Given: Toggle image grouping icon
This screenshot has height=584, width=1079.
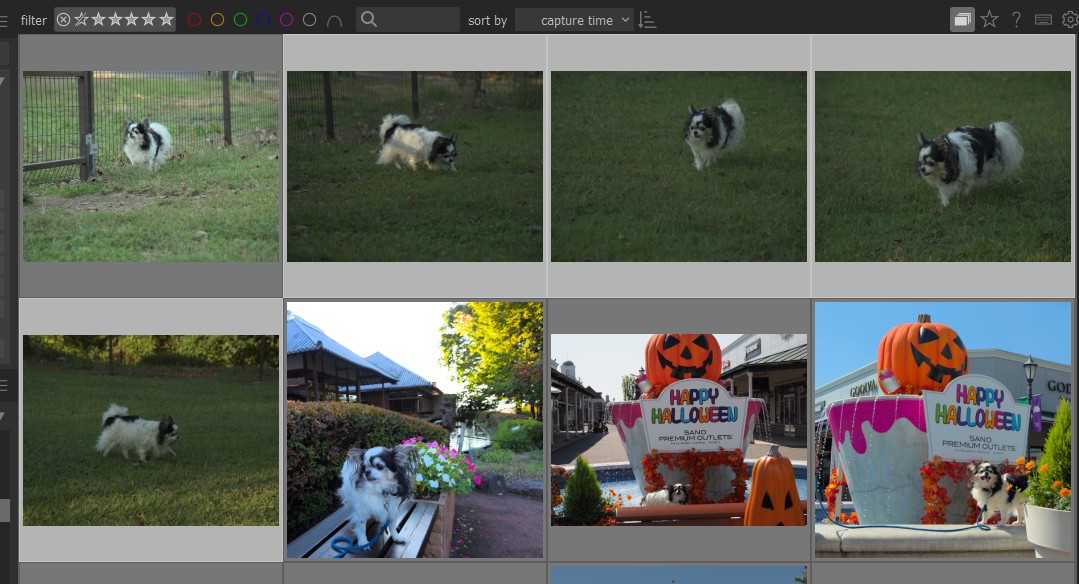Looking at the screenshot, I should click(962, 19).
